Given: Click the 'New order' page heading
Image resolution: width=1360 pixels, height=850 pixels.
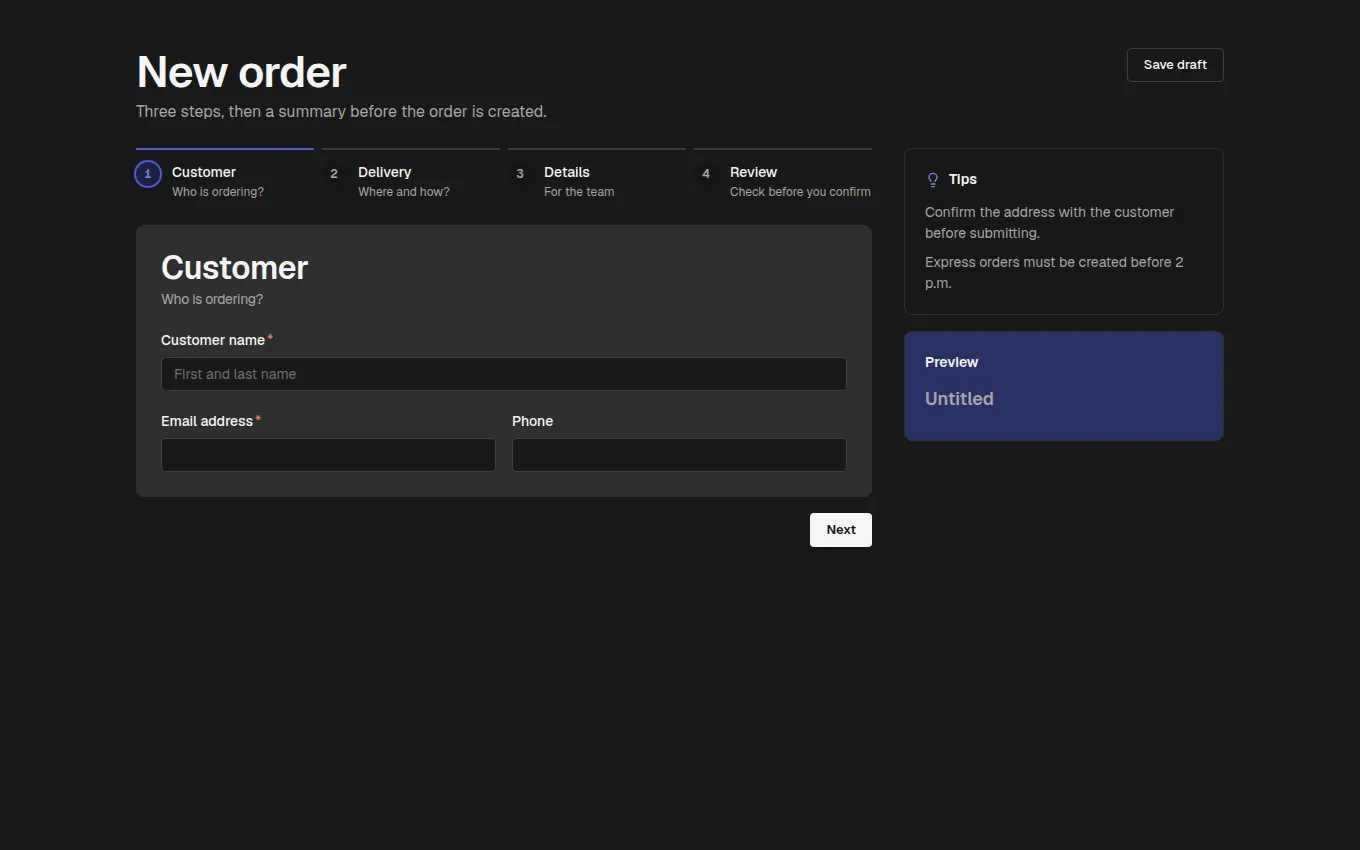Looking at the screenshot, I should pyautogui.click(x=241, y=72).
